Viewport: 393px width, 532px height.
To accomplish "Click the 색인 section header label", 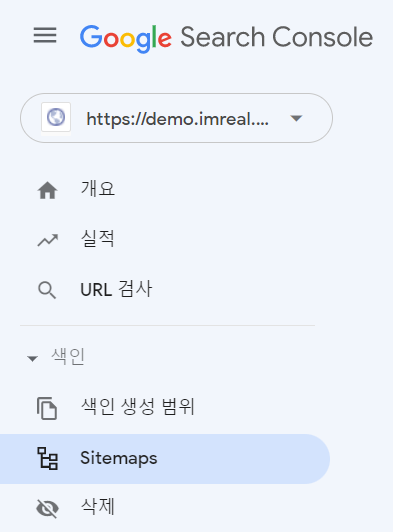I will pyautogui.click(x=68, y=357).
